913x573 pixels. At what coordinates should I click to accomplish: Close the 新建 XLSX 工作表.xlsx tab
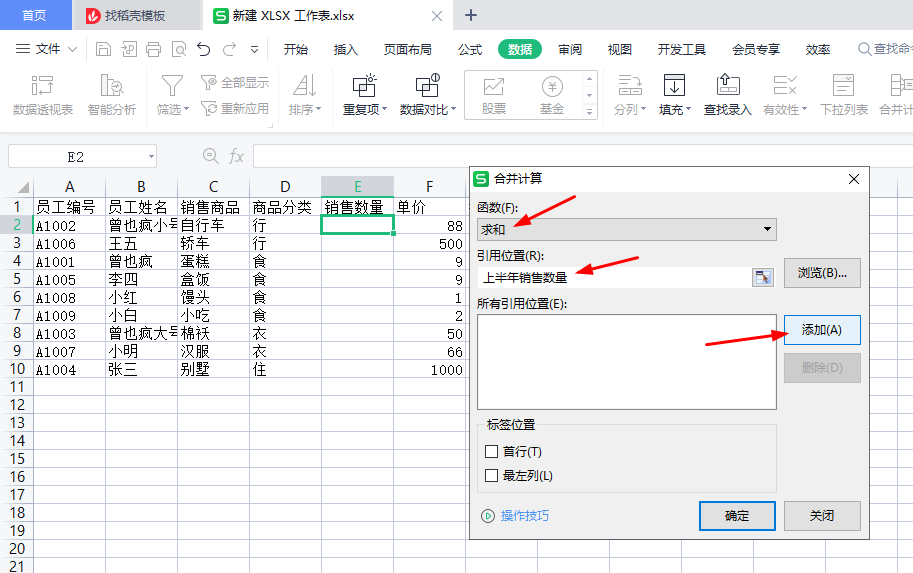click(x=437, y=16)
